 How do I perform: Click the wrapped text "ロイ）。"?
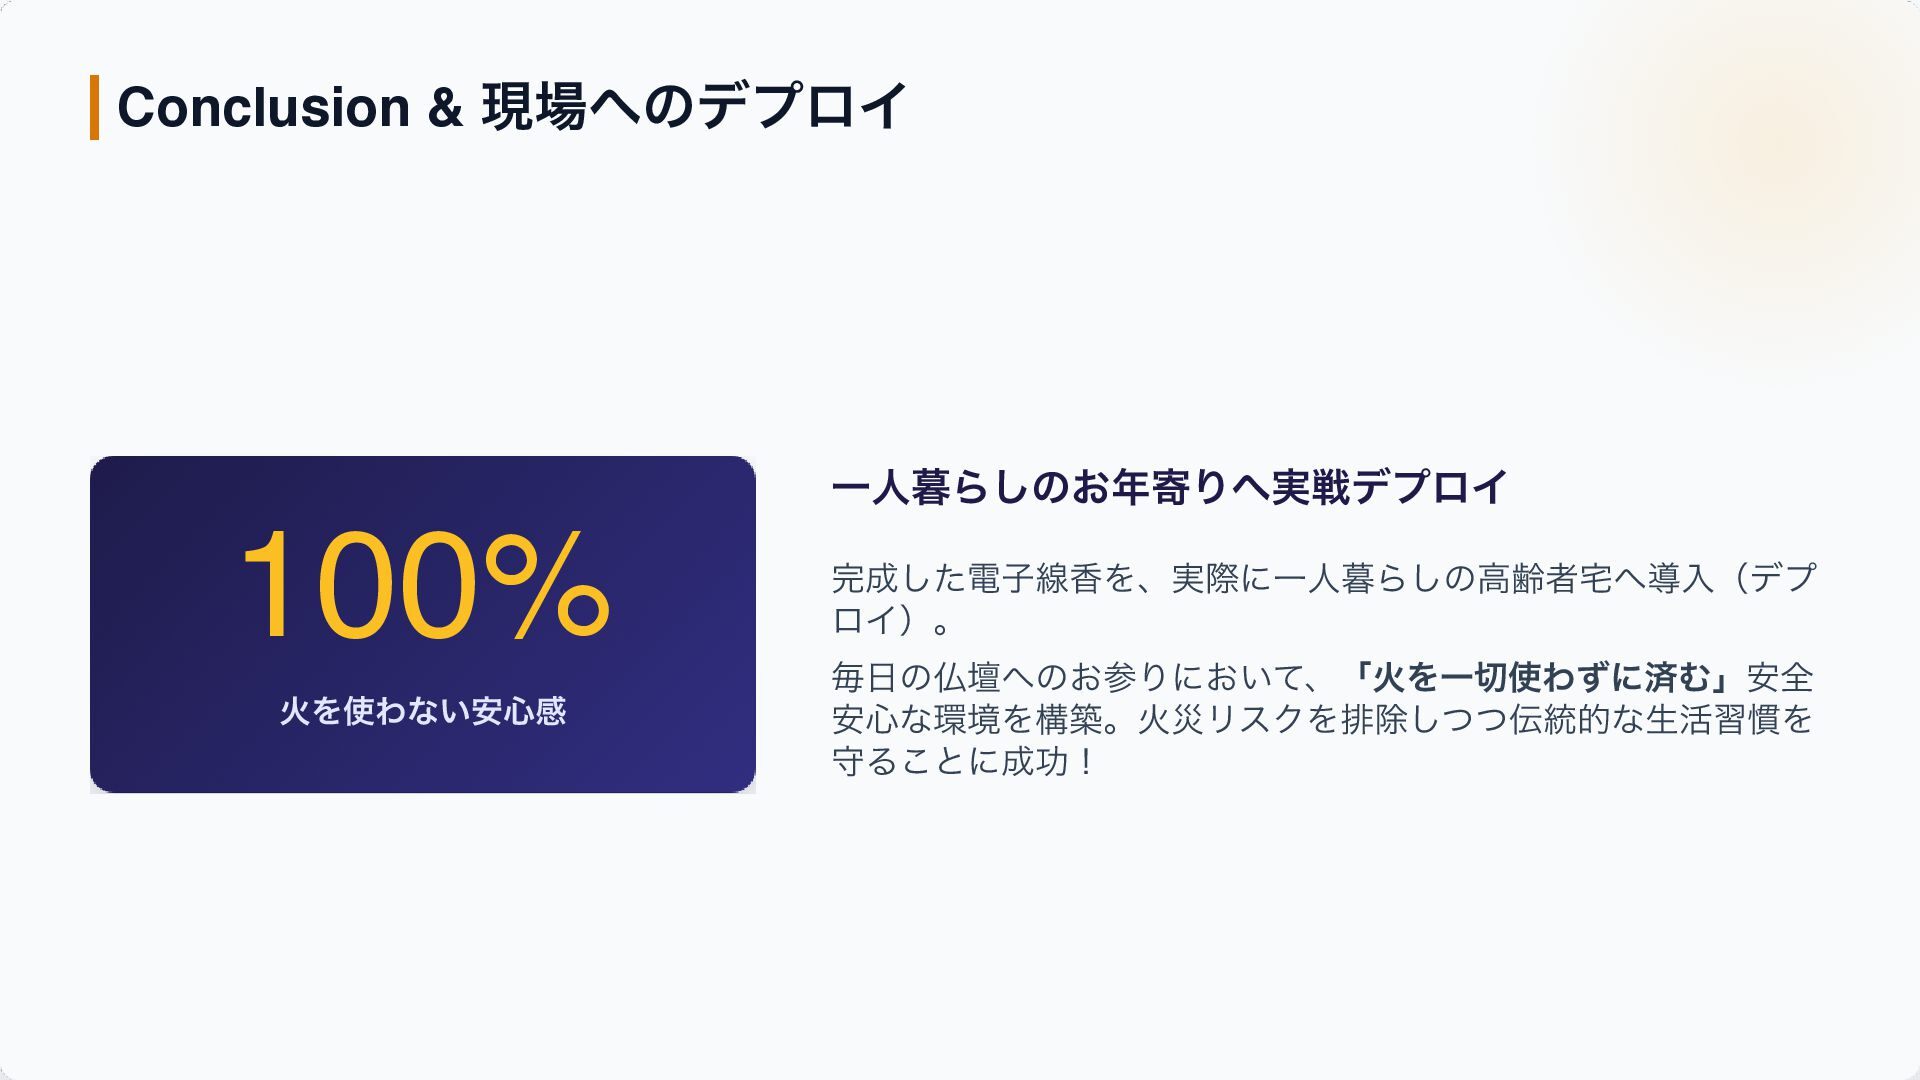point(892,620)
